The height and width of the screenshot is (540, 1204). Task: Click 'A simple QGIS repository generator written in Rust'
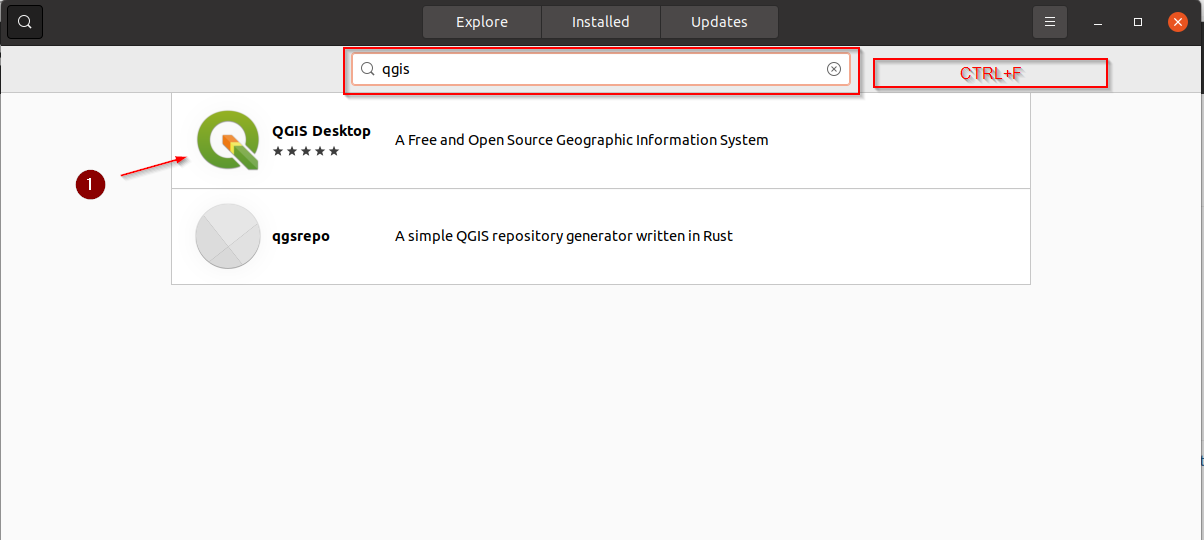coord(564,236)
